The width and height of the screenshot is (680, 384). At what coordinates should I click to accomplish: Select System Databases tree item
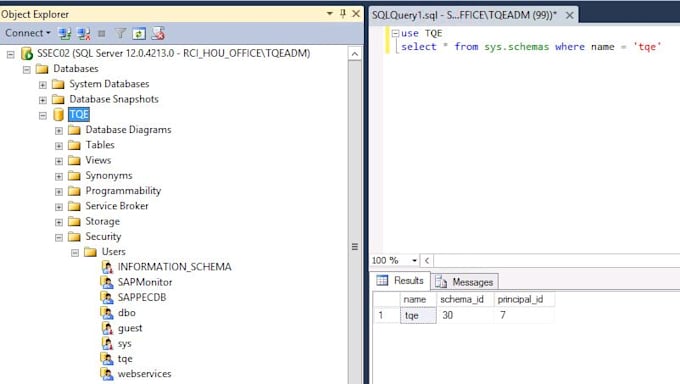point(109,84)
